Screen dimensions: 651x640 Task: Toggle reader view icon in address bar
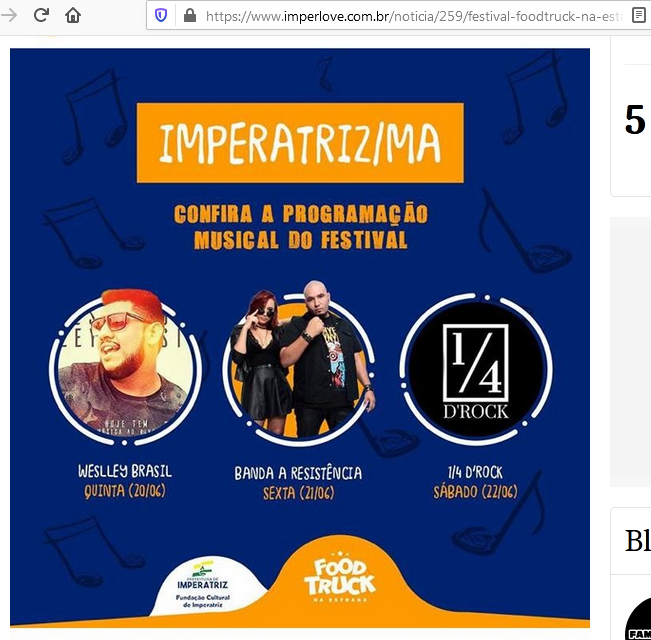(x=639, y=15)
